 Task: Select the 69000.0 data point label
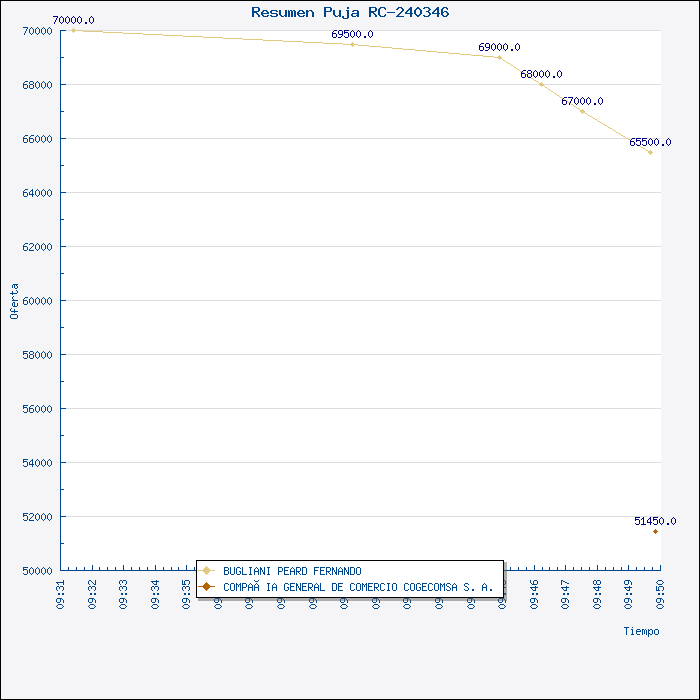point(499,47)
